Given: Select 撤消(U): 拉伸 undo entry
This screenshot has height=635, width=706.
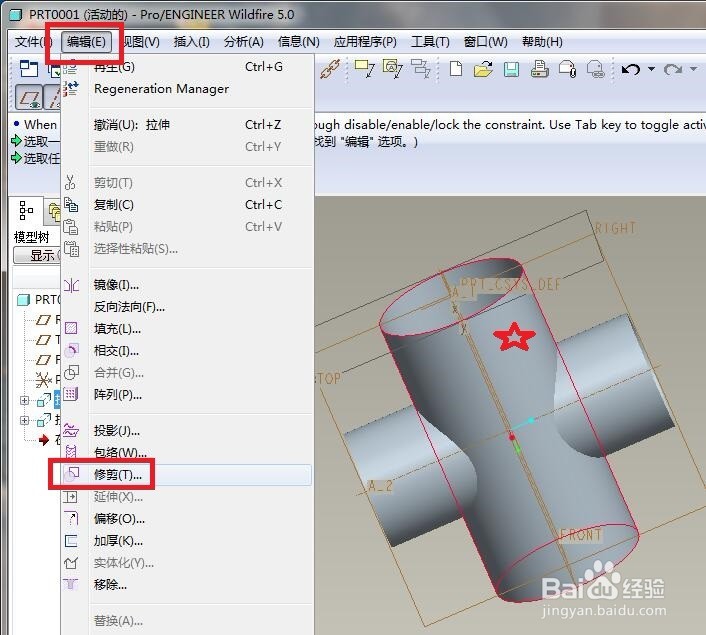Looking at the screenshot, I should point(187,124).
